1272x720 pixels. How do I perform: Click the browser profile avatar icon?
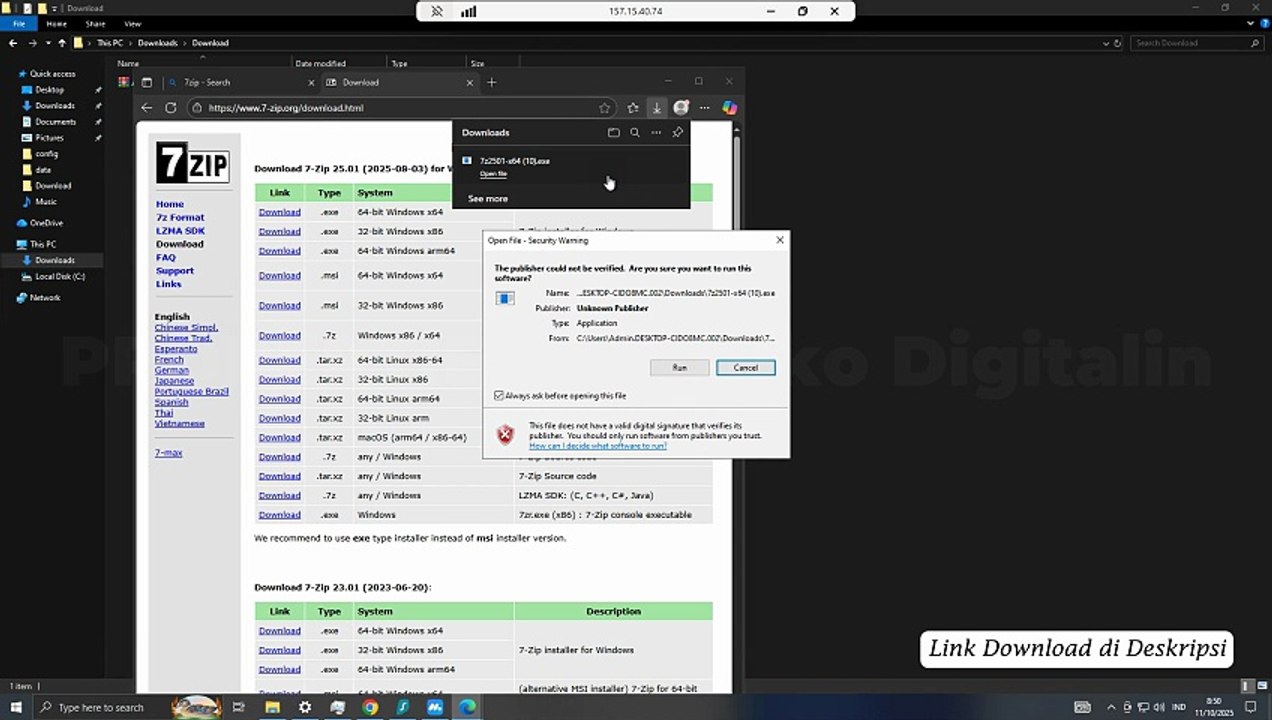tap(681, 108)
